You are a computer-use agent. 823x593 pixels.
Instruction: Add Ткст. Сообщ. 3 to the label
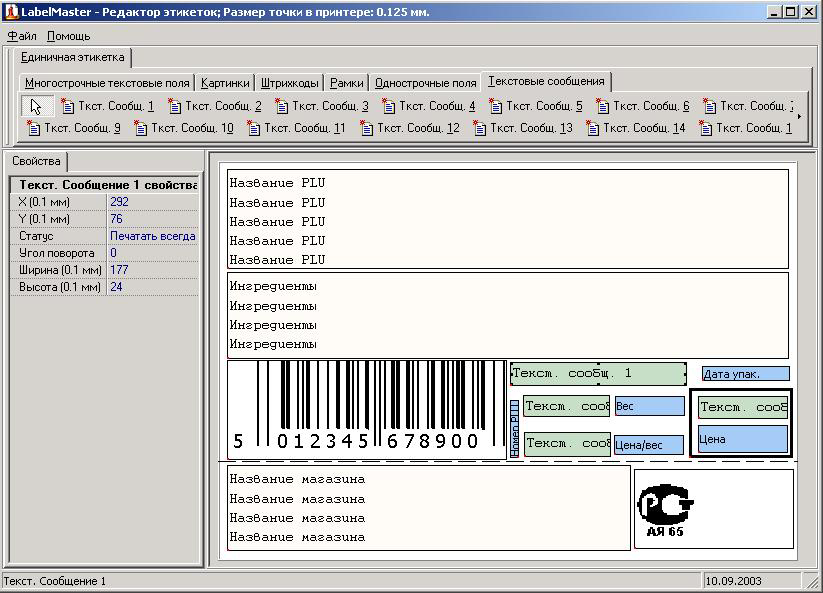[321, 106]
